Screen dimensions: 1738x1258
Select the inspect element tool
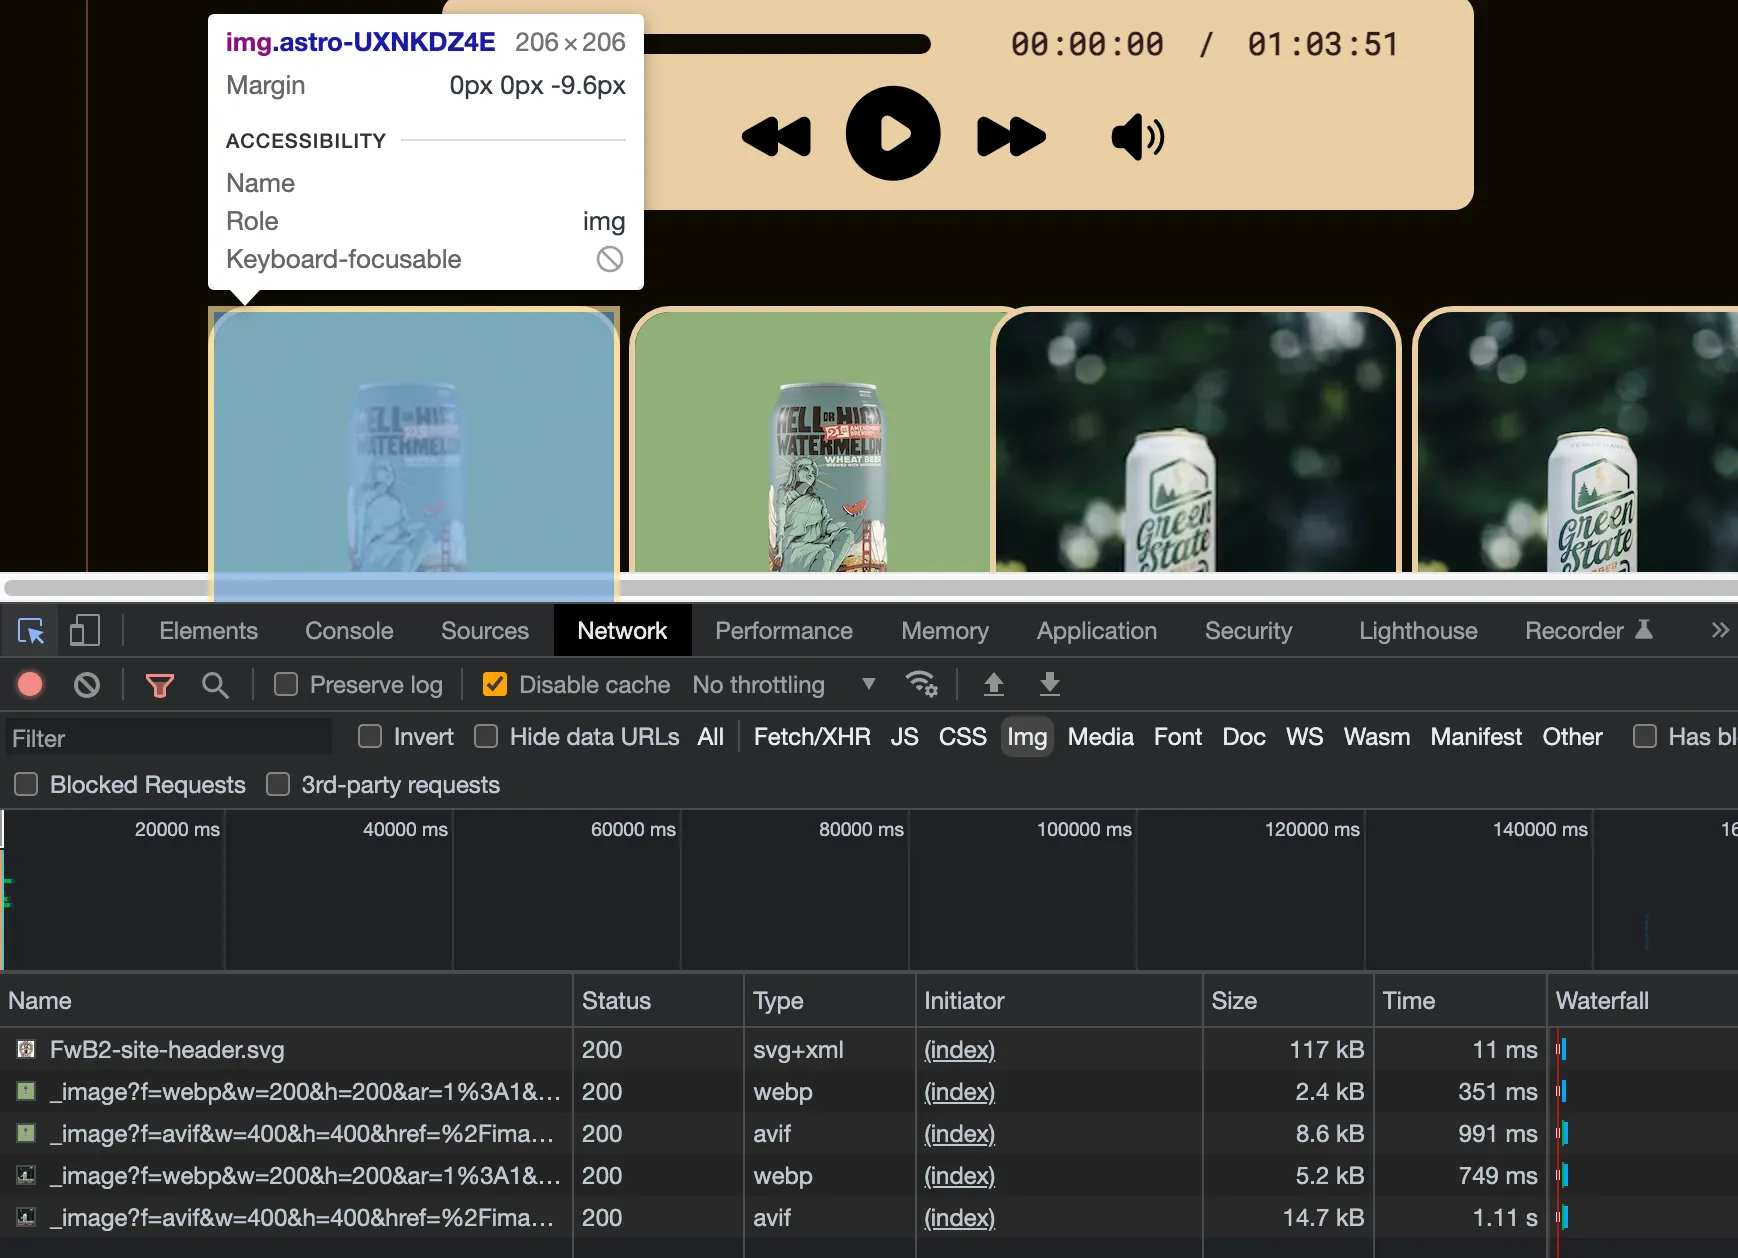point(30,630)
